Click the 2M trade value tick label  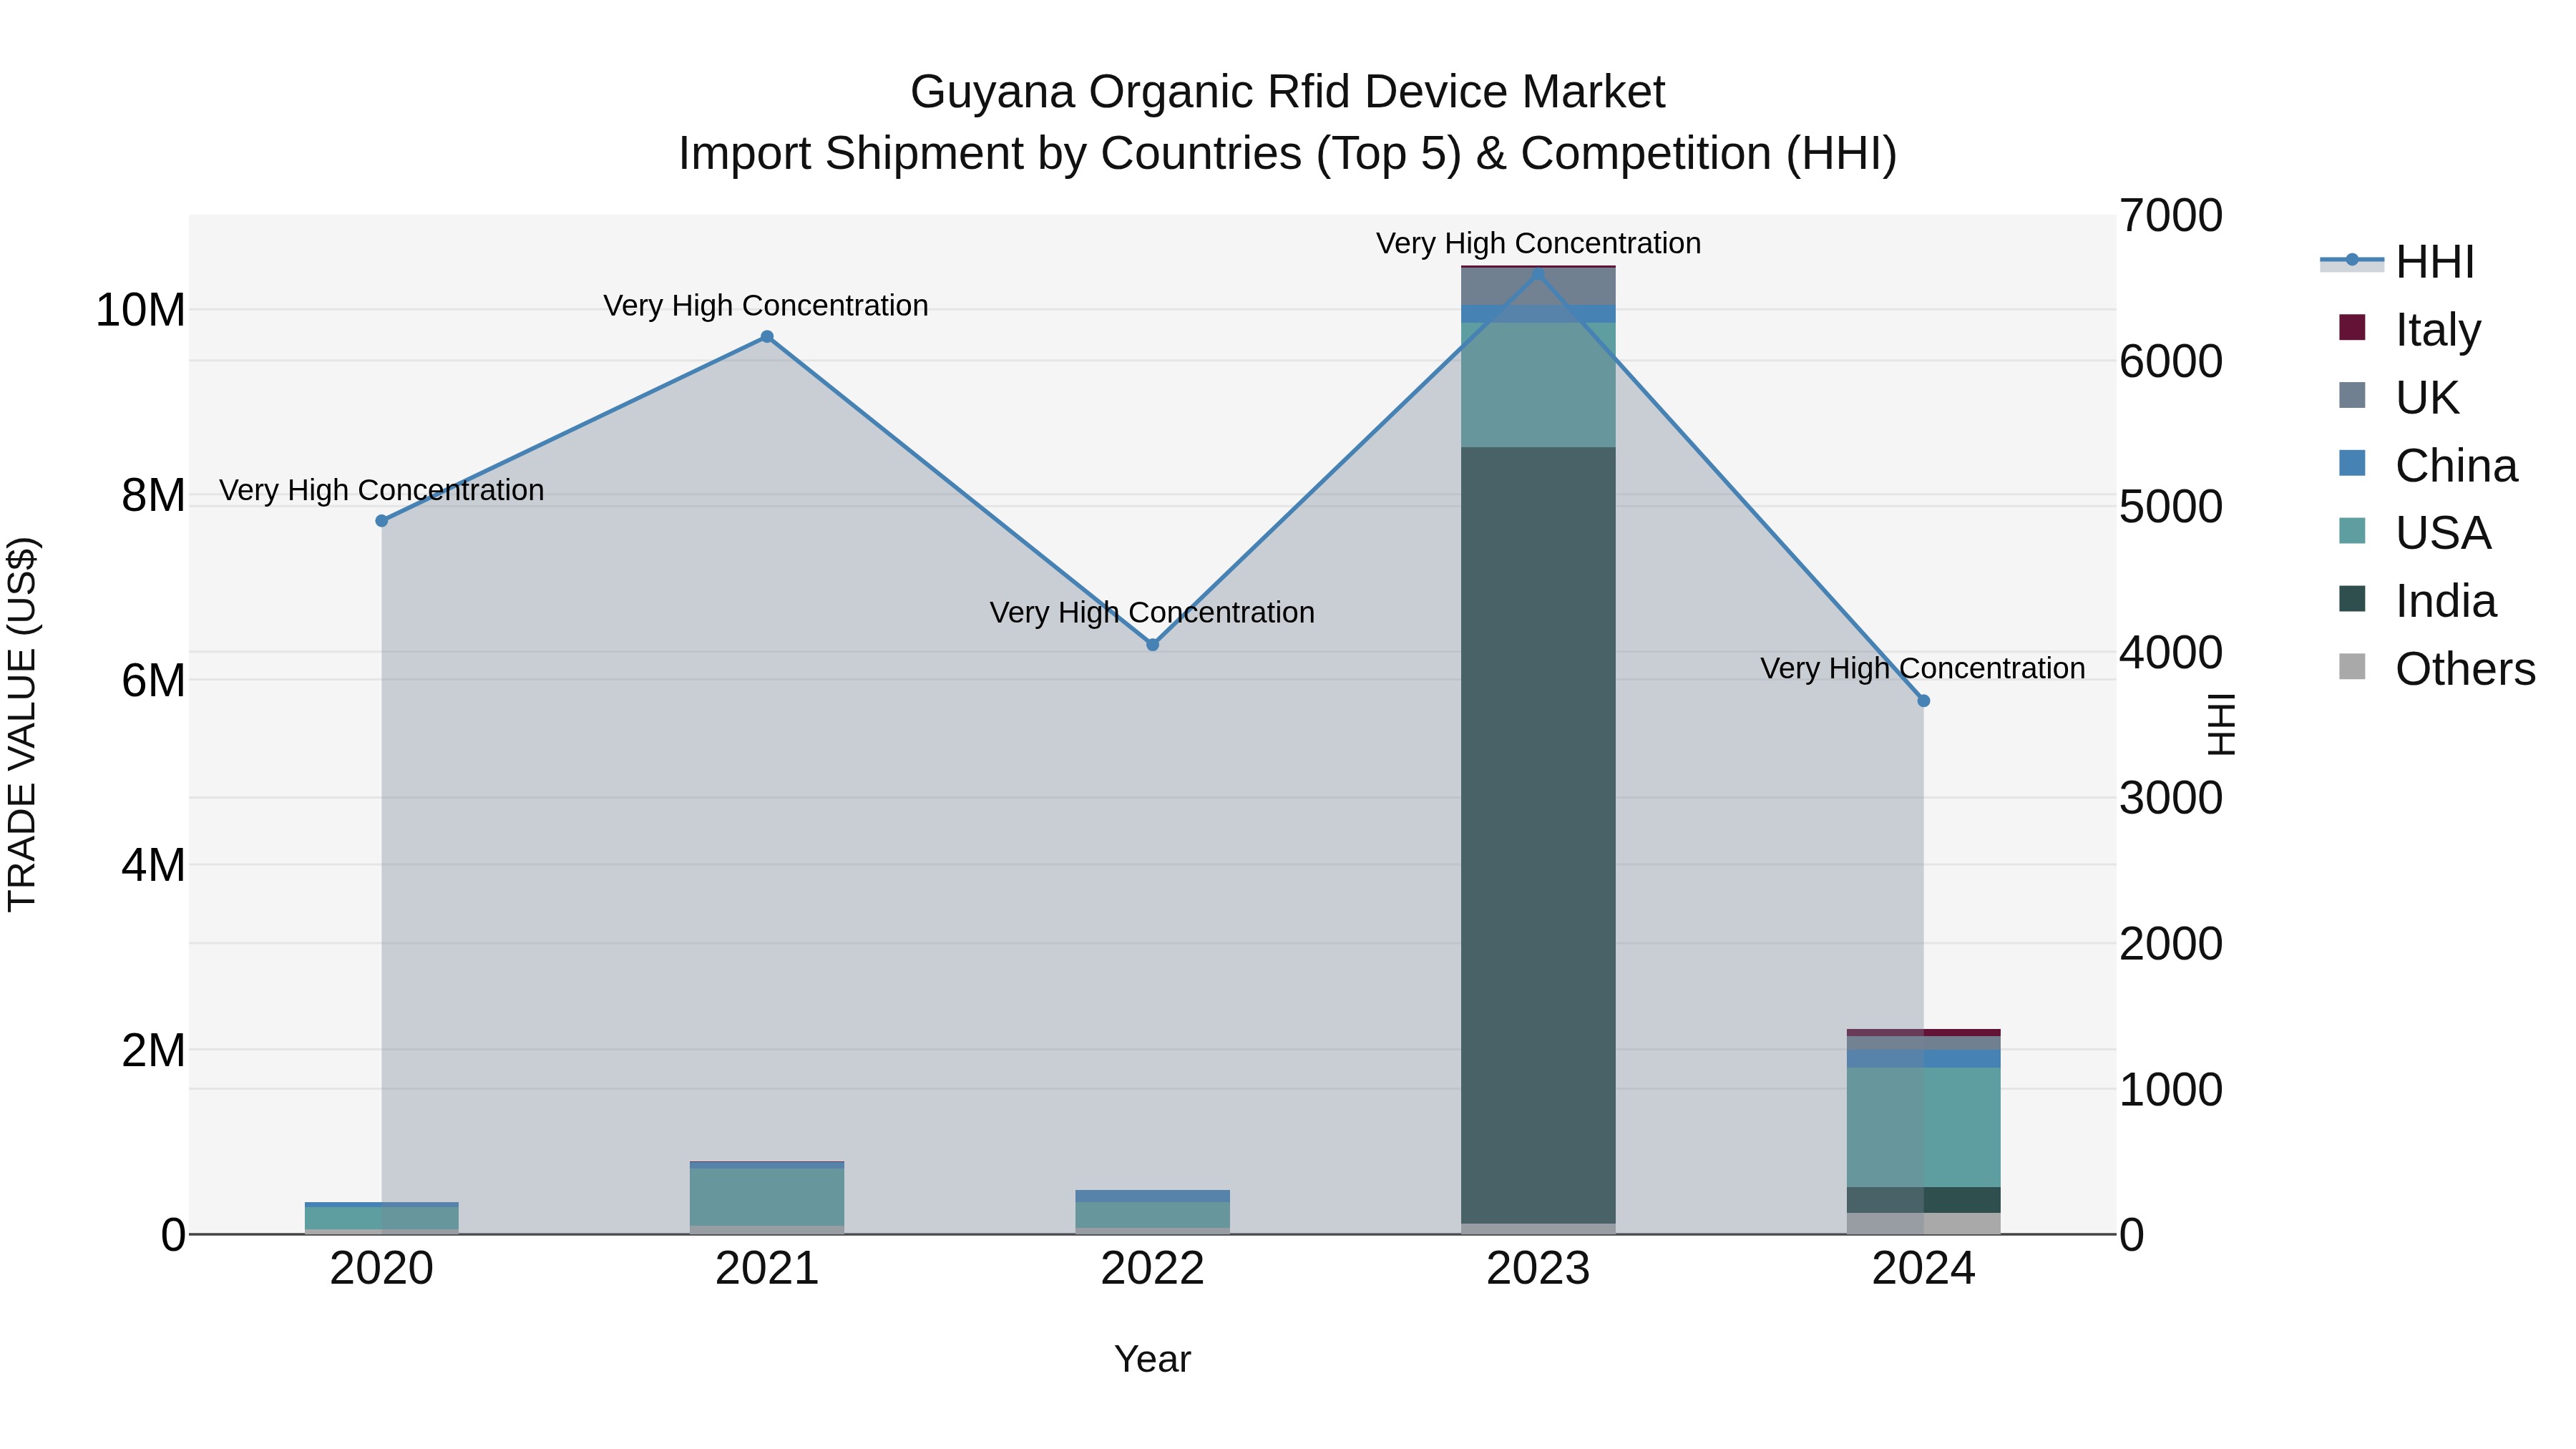(x=153, y=1050)
